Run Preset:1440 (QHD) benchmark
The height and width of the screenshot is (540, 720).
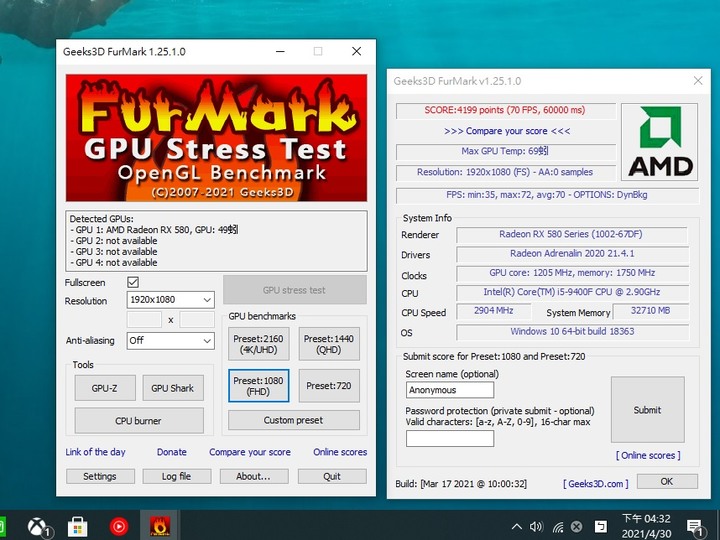point(329,344)
